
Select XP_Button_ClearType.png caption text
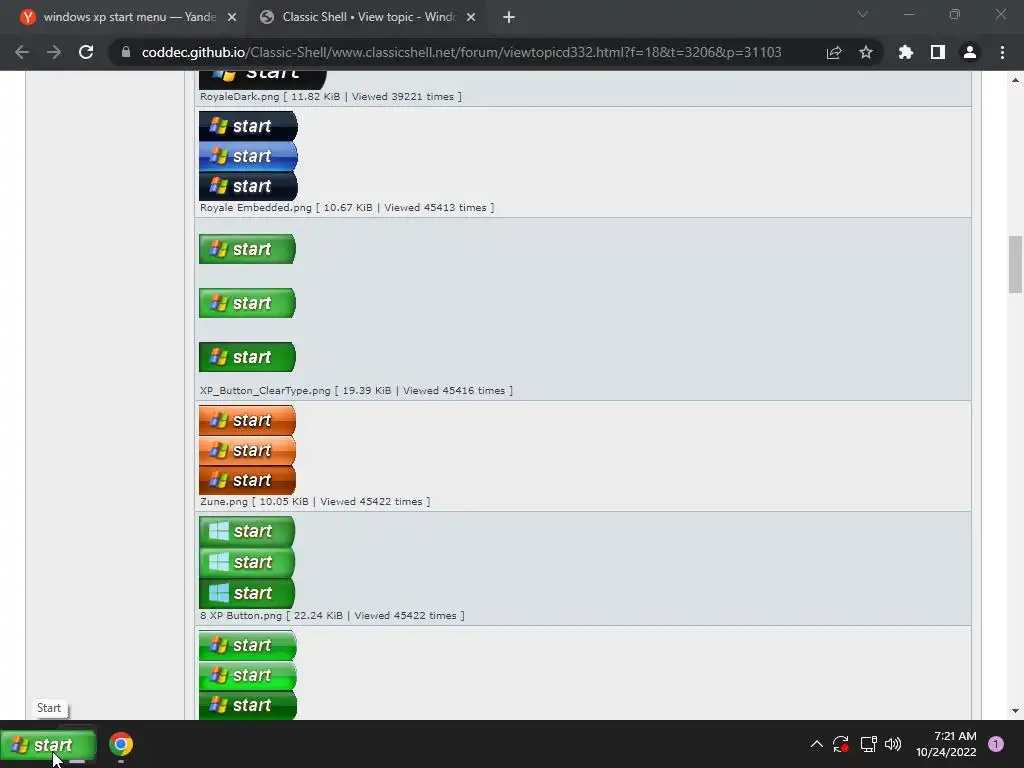click(x=356, y=391)
